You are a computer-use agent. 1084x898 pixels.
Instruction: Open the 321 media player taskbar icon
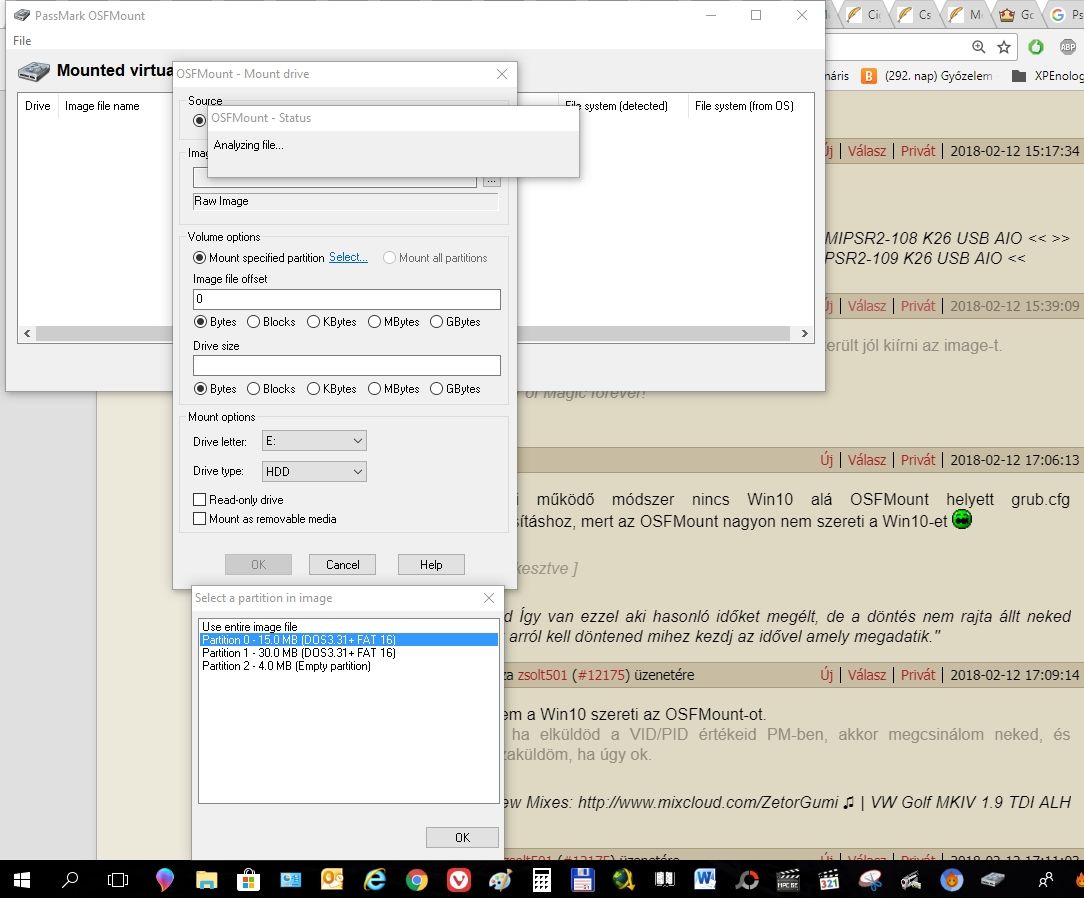tap(828, 879)
